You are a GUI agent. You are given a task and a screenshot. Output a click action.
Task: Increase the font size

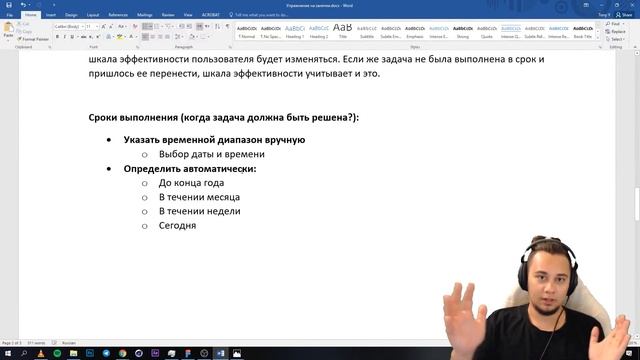pos(103,27)
